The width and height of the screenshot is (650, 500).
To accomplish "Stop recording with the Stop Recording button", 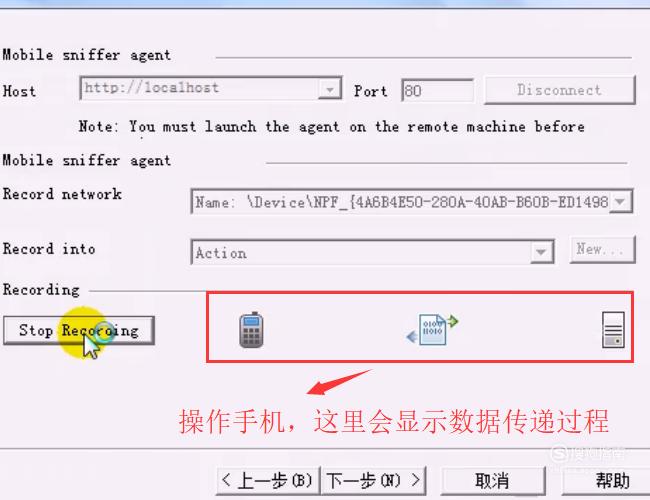I will tap(79, 330).
